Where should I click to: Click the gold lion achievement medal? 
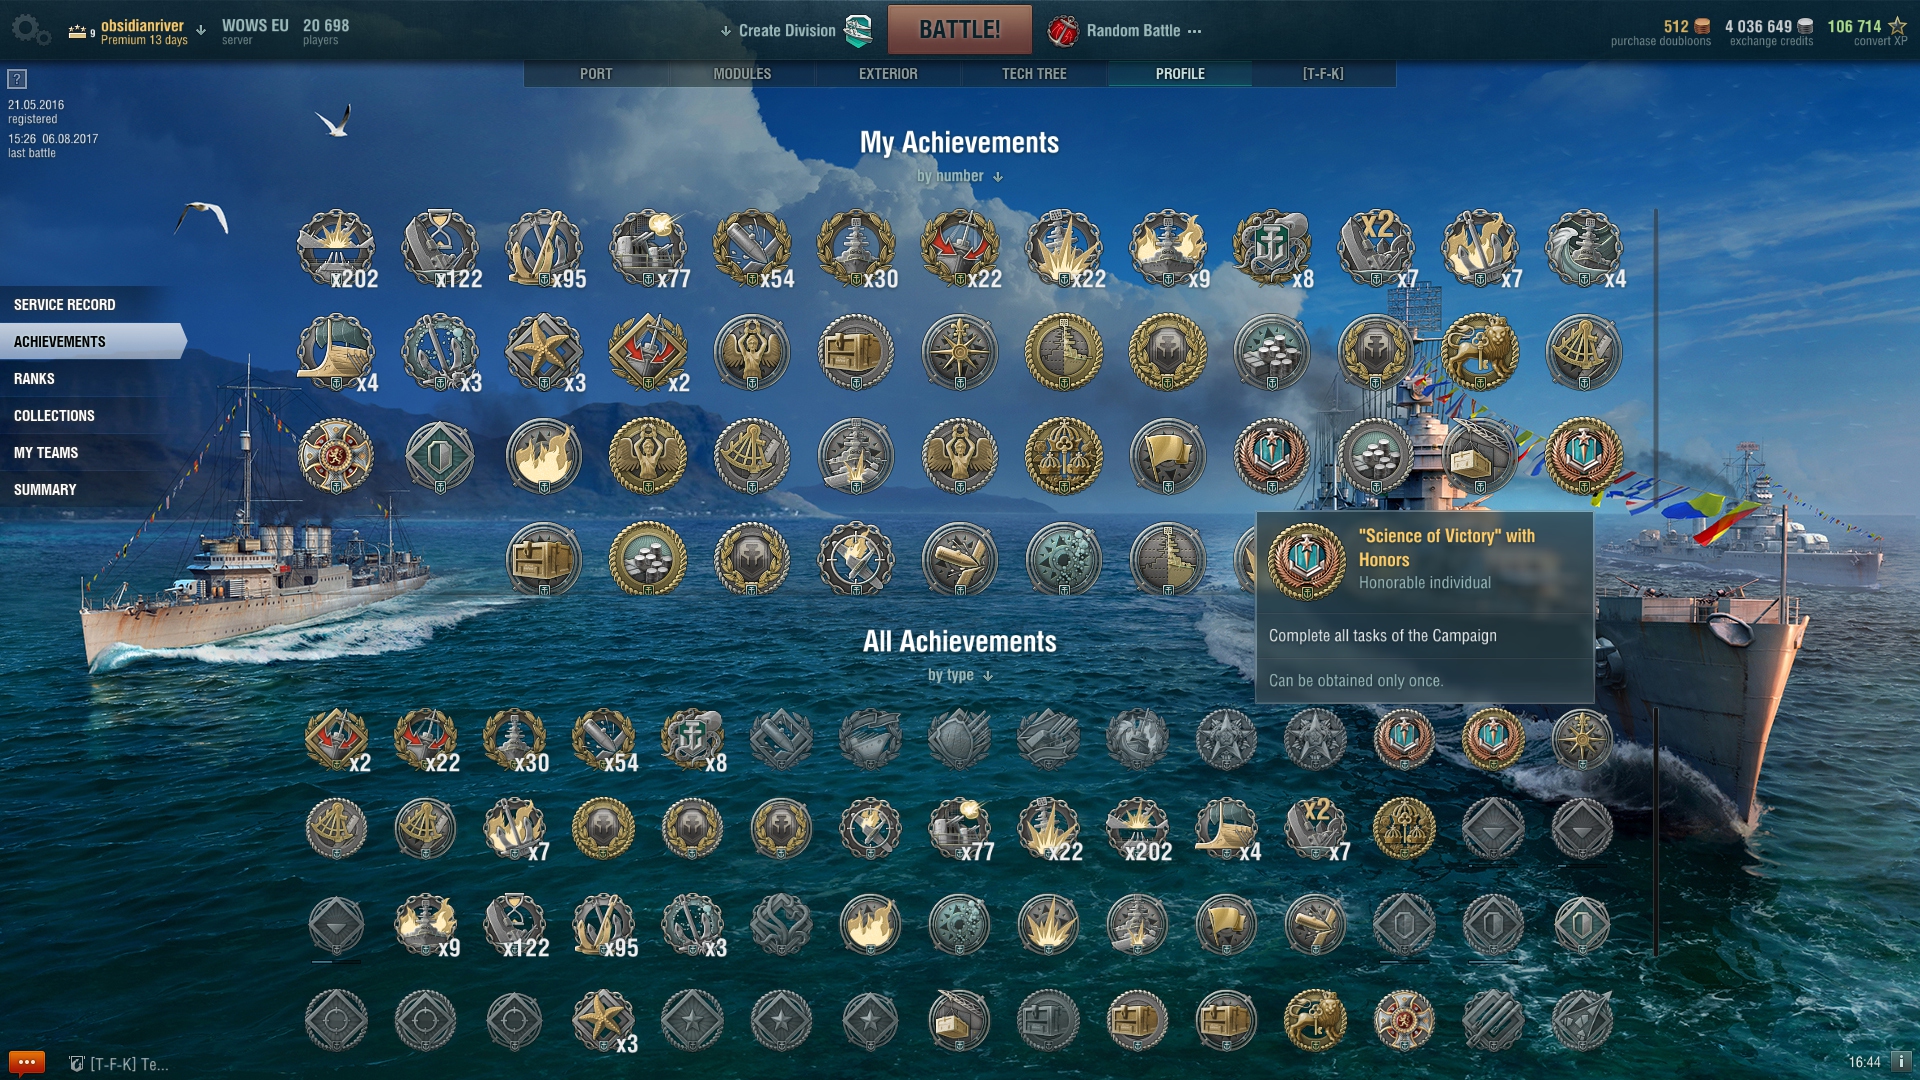click(x=1480, y=352)
